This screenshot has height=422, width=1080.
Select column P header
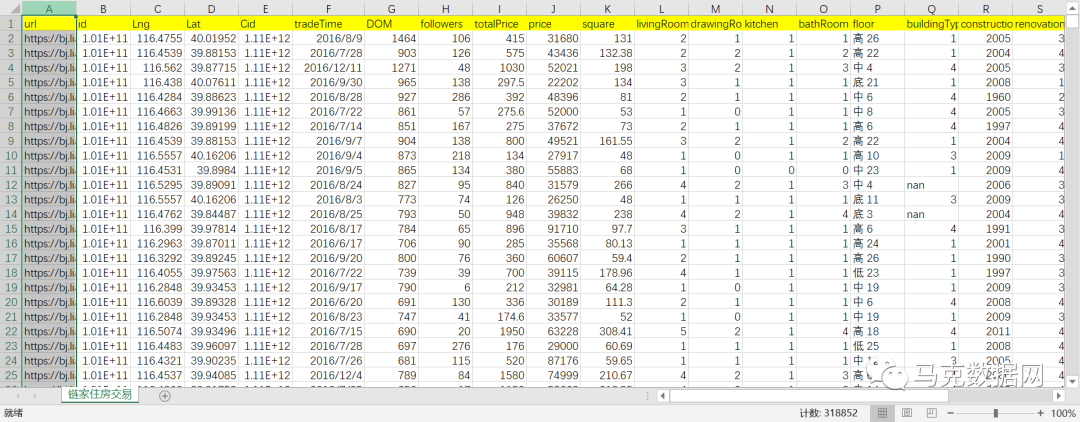point(877,9)
